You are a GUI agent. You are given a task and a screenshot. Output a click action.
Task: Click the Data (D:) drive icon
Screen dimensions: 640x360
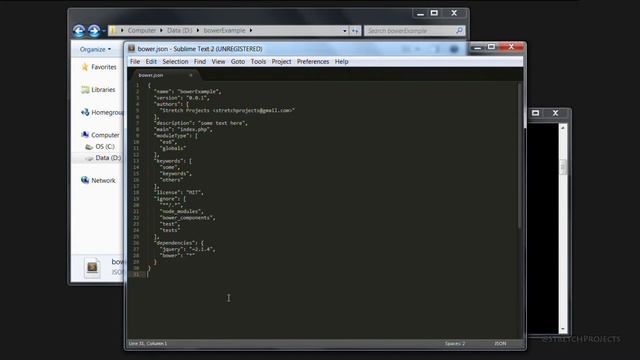coord(89,158)
